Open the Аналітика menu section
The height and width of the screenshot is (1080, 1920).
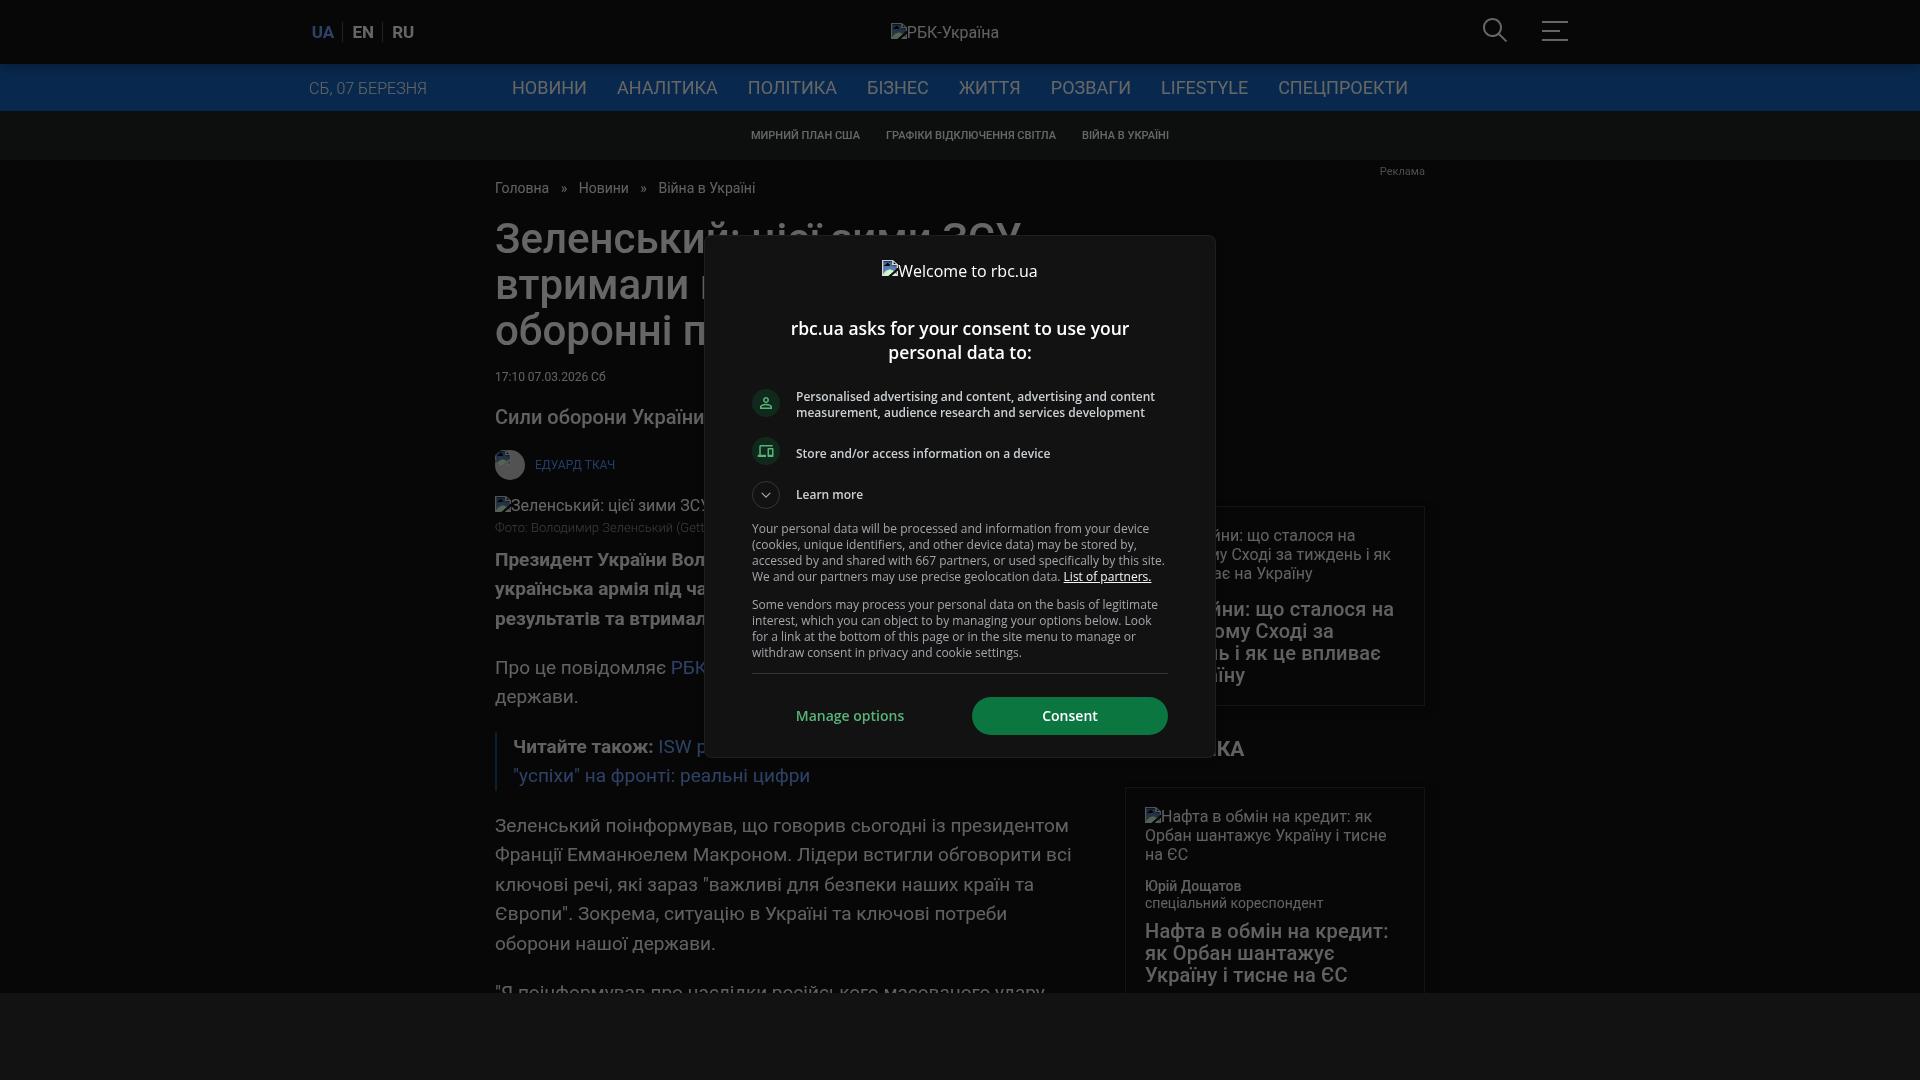click(667, 88)
